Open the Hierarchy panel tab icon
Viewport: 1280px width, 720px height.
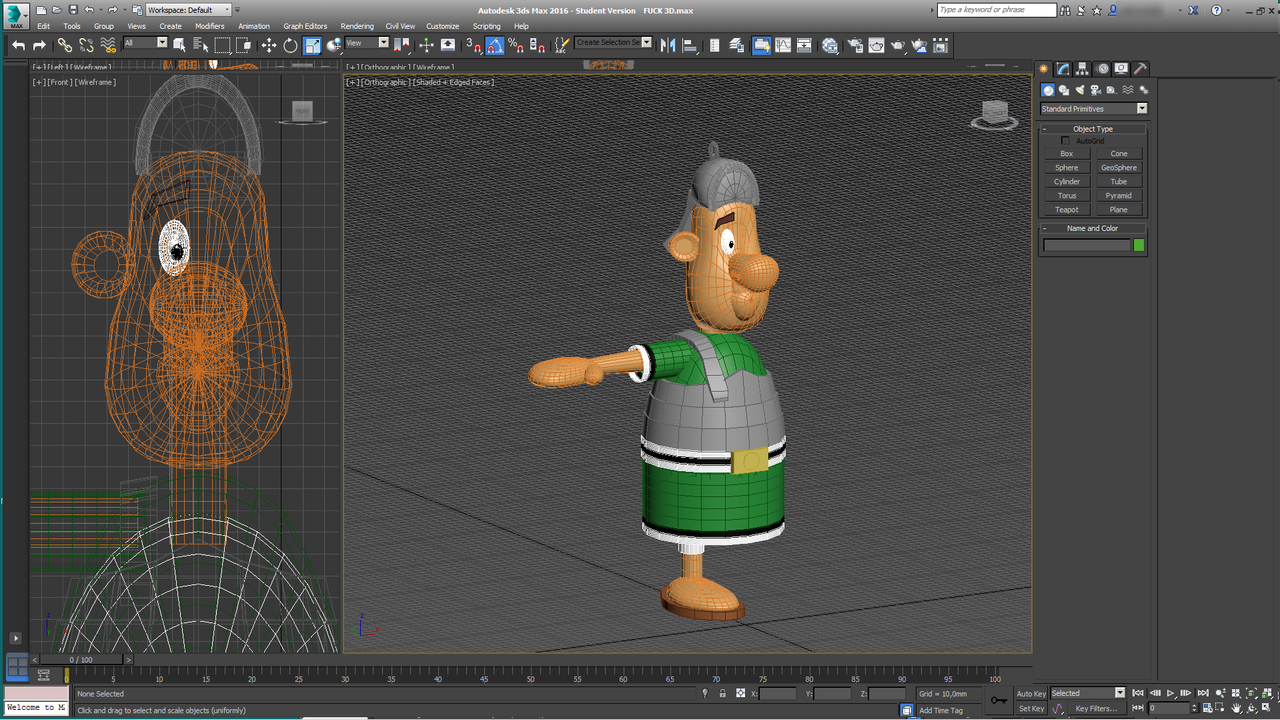tap(1083, 69)
